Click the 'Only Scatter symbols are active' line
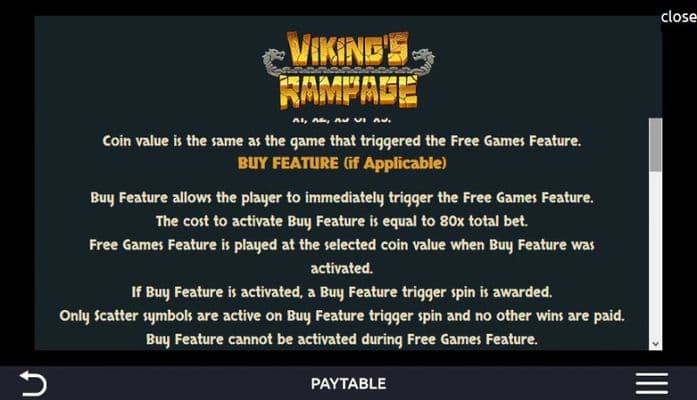Image resolution: width=697 pixels, height=400 pixels. [341, 316]
